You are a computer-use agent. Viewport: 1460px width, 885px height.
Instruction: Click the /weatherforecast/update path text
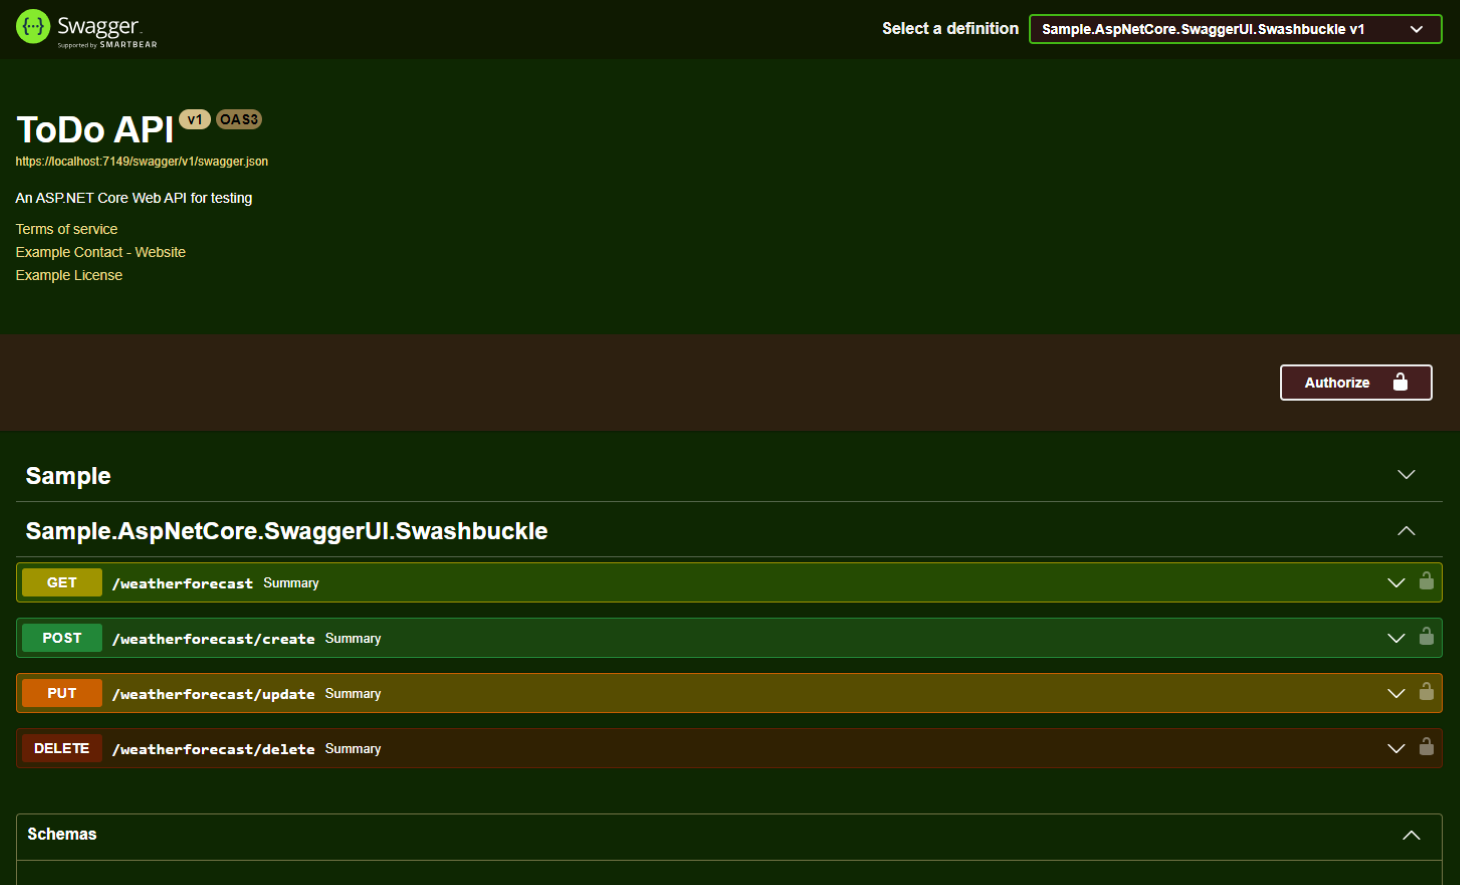[x=213, y=693]
